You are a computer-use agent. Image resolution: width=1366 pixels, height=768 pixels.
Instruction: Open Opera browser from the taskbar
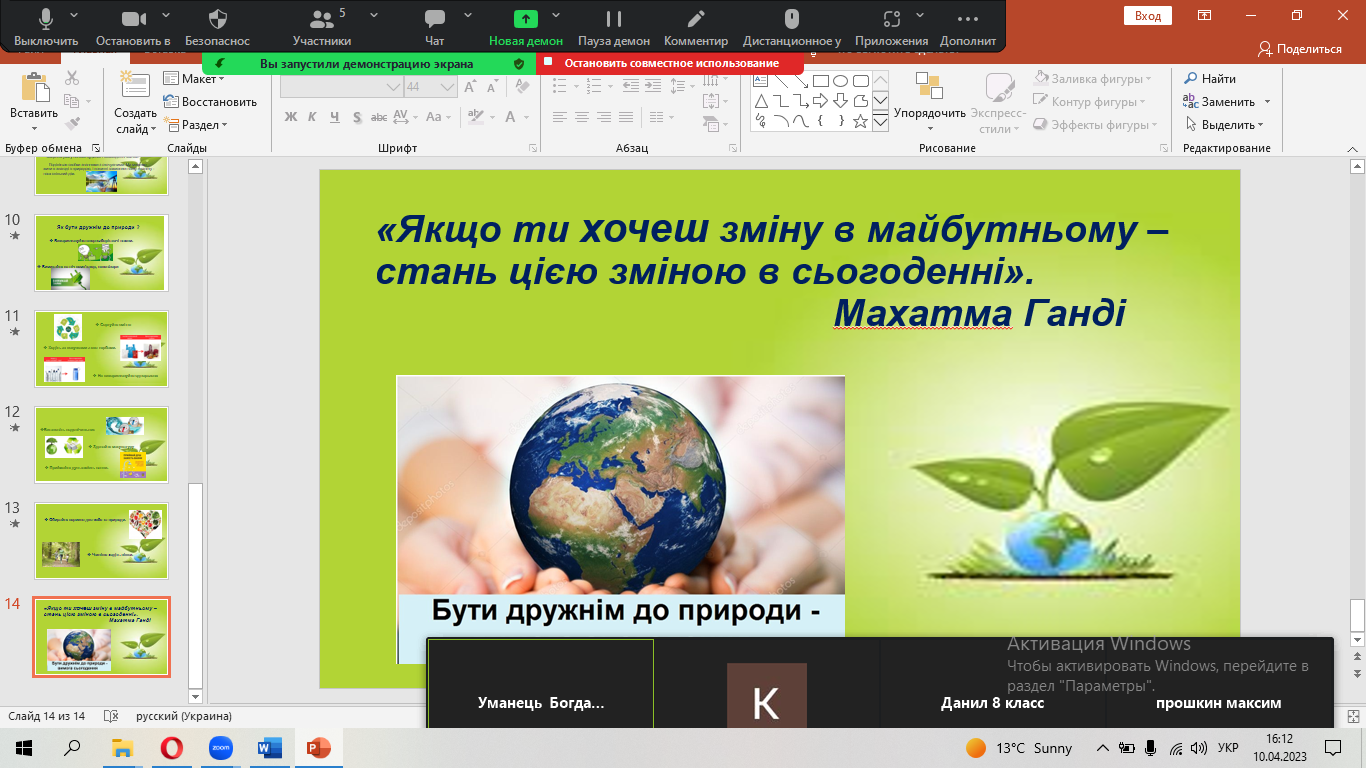coord(172,748)
